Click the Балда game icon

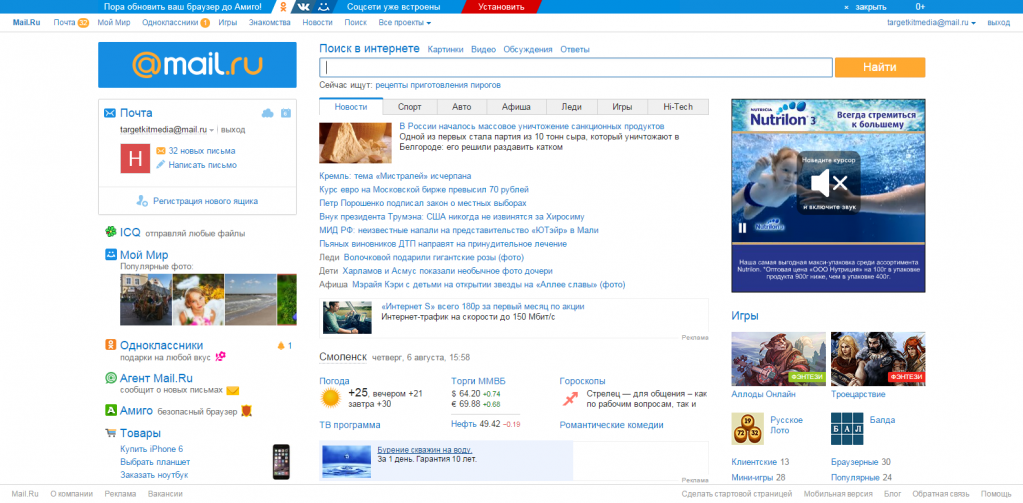click(847, 429)
